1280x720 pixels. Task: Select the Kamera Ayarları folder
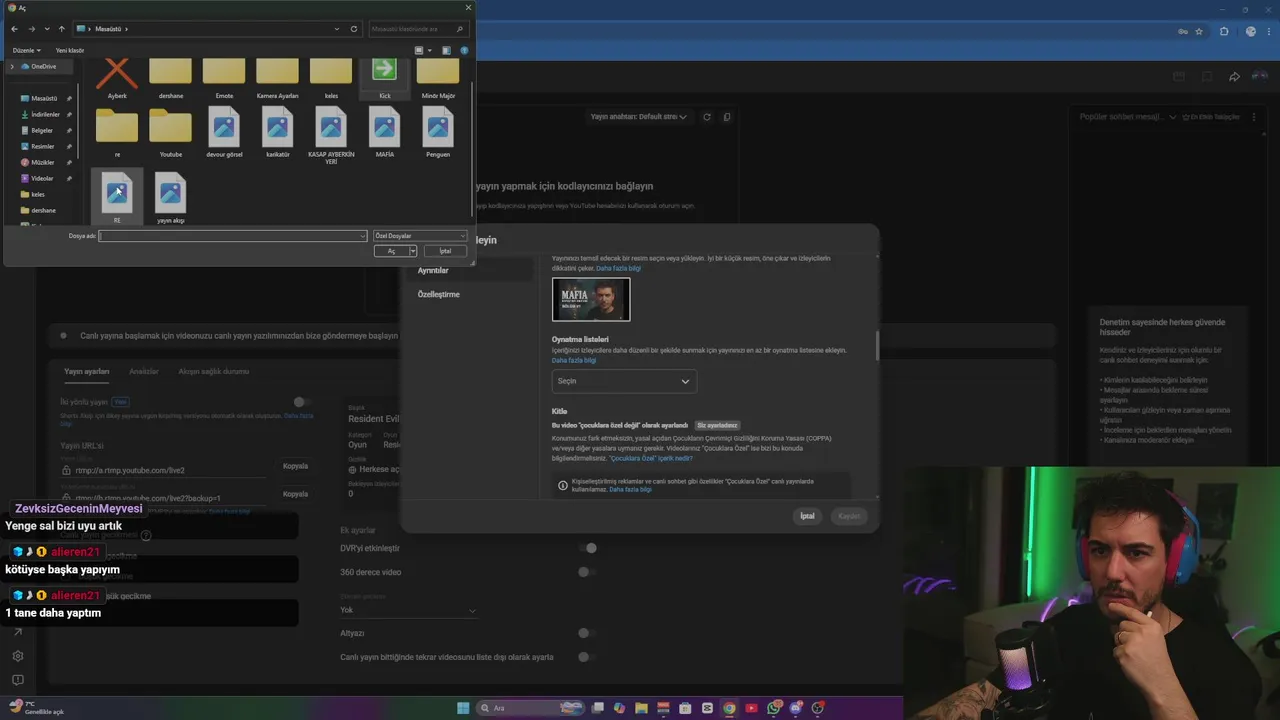(278, 77)
